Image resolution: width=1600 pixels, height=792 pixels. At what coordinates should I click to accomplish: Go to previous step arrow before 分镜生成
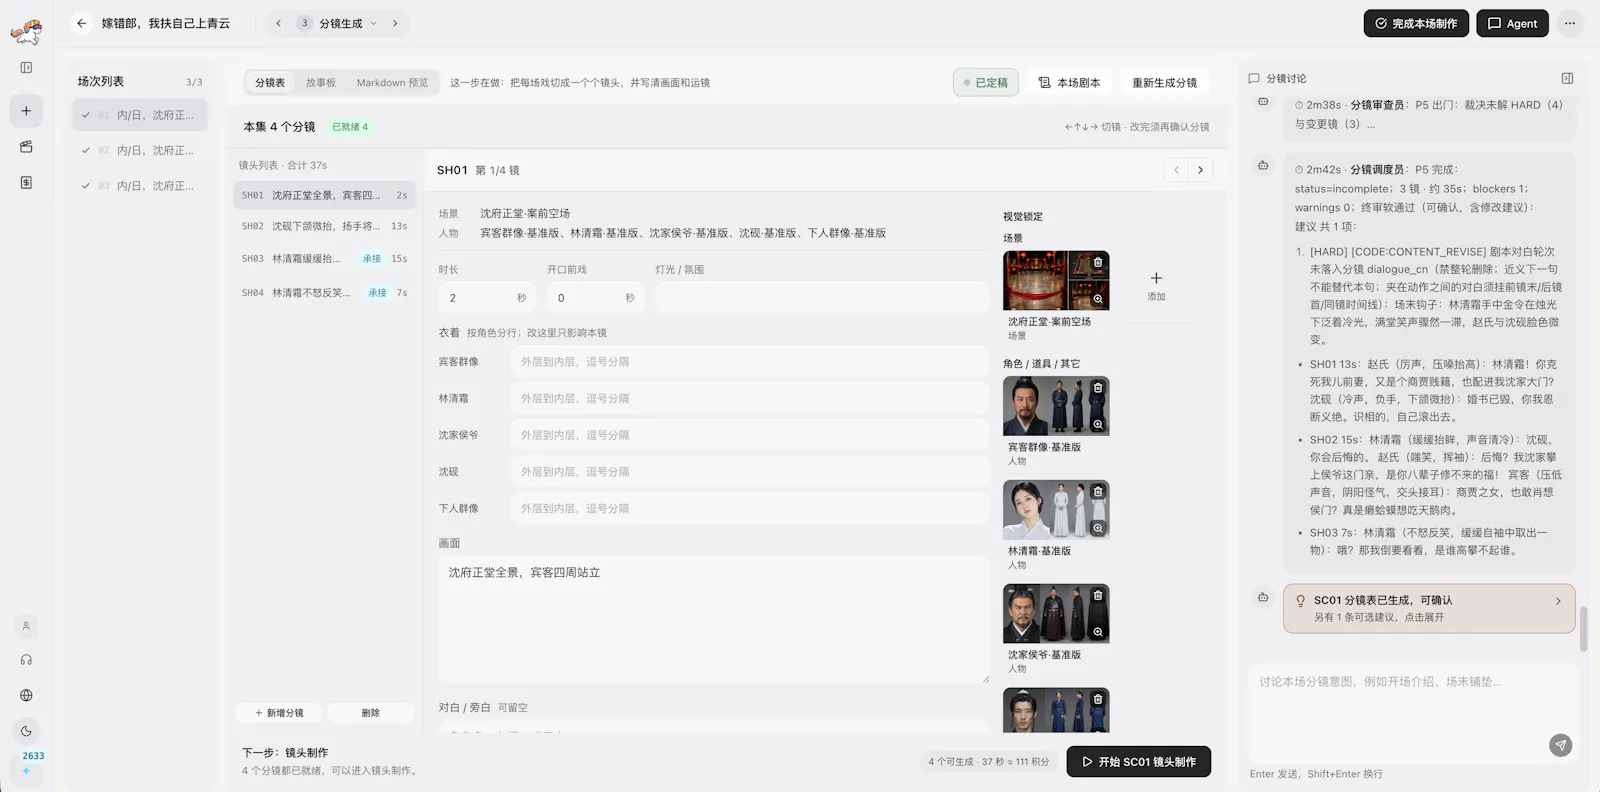(278, 23)
